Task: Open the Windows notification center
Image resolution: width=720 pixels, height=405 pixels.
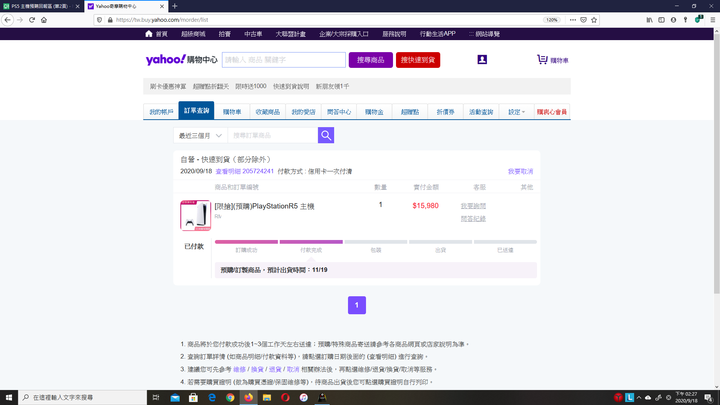Action: click(709, 398)
